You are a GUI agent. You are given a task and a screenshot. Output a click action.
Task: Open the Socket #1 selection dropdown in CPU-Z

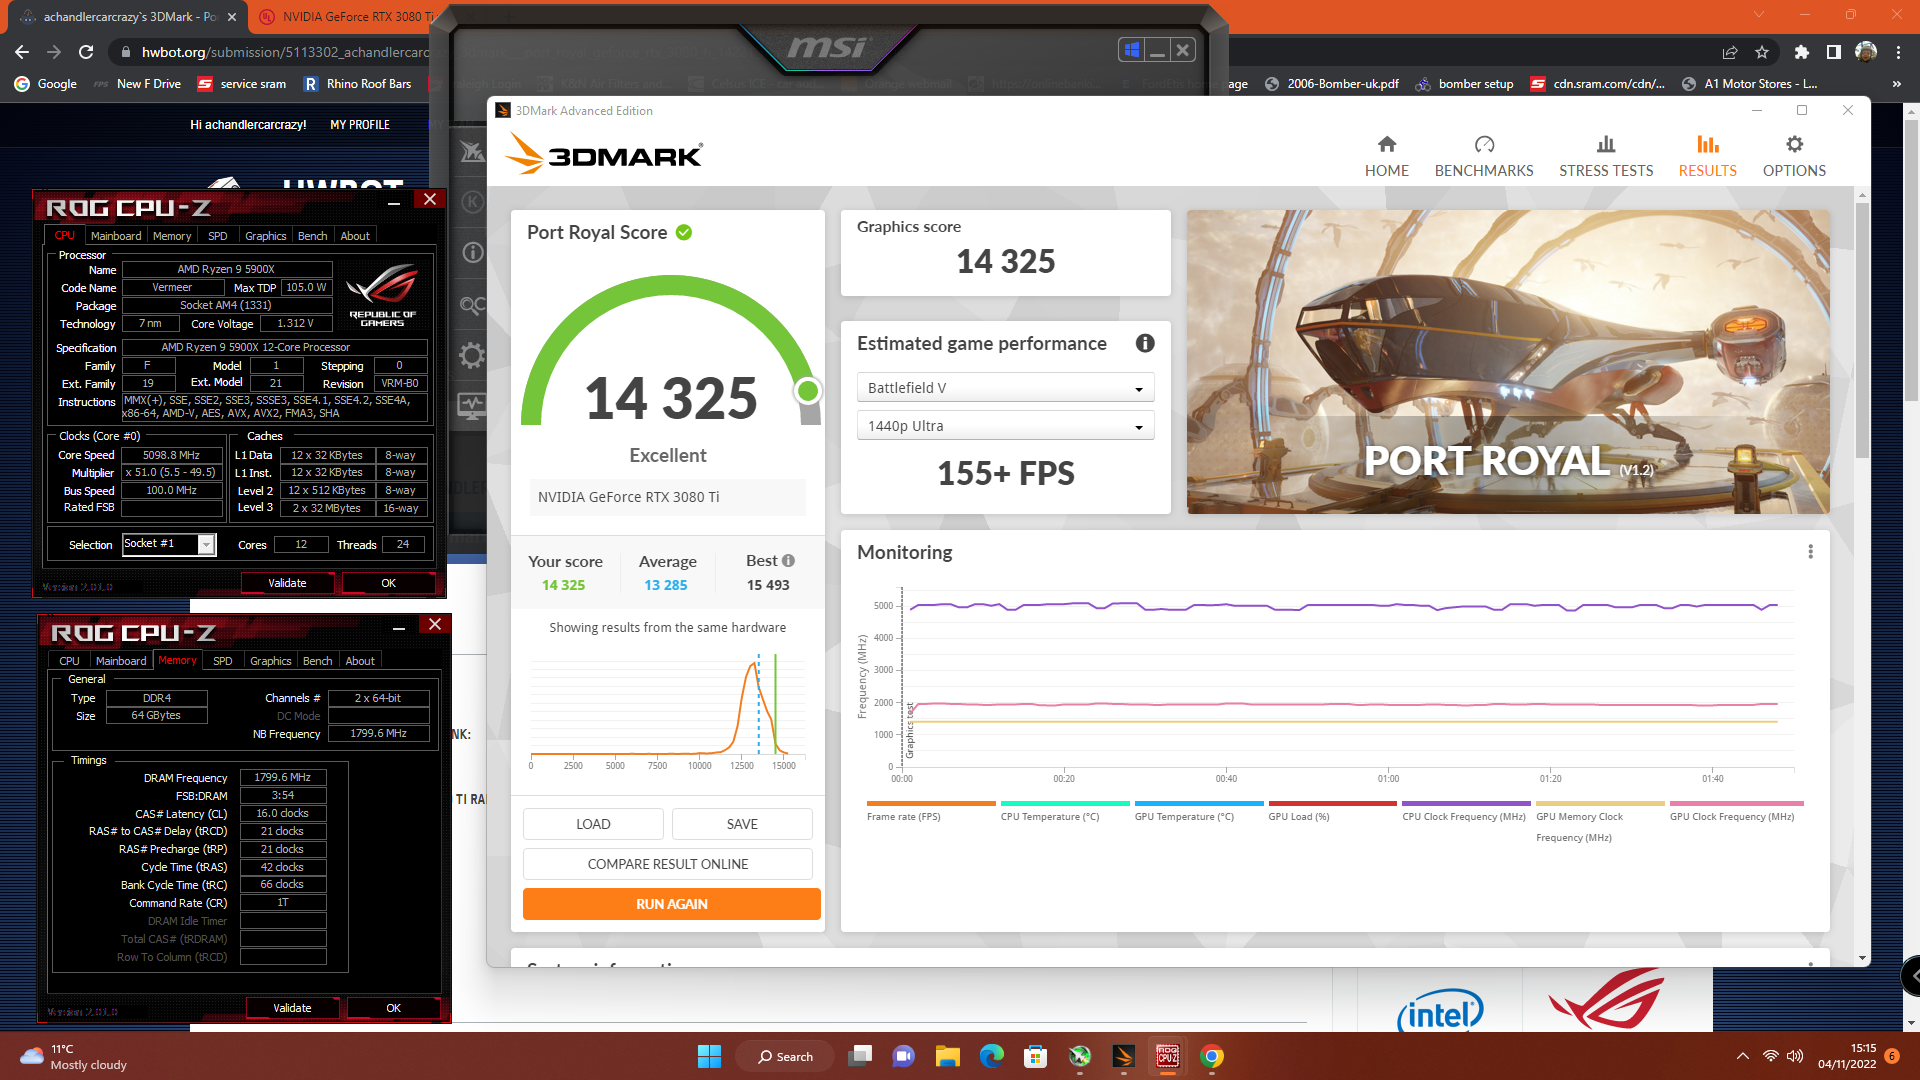(x=206, y=545)
